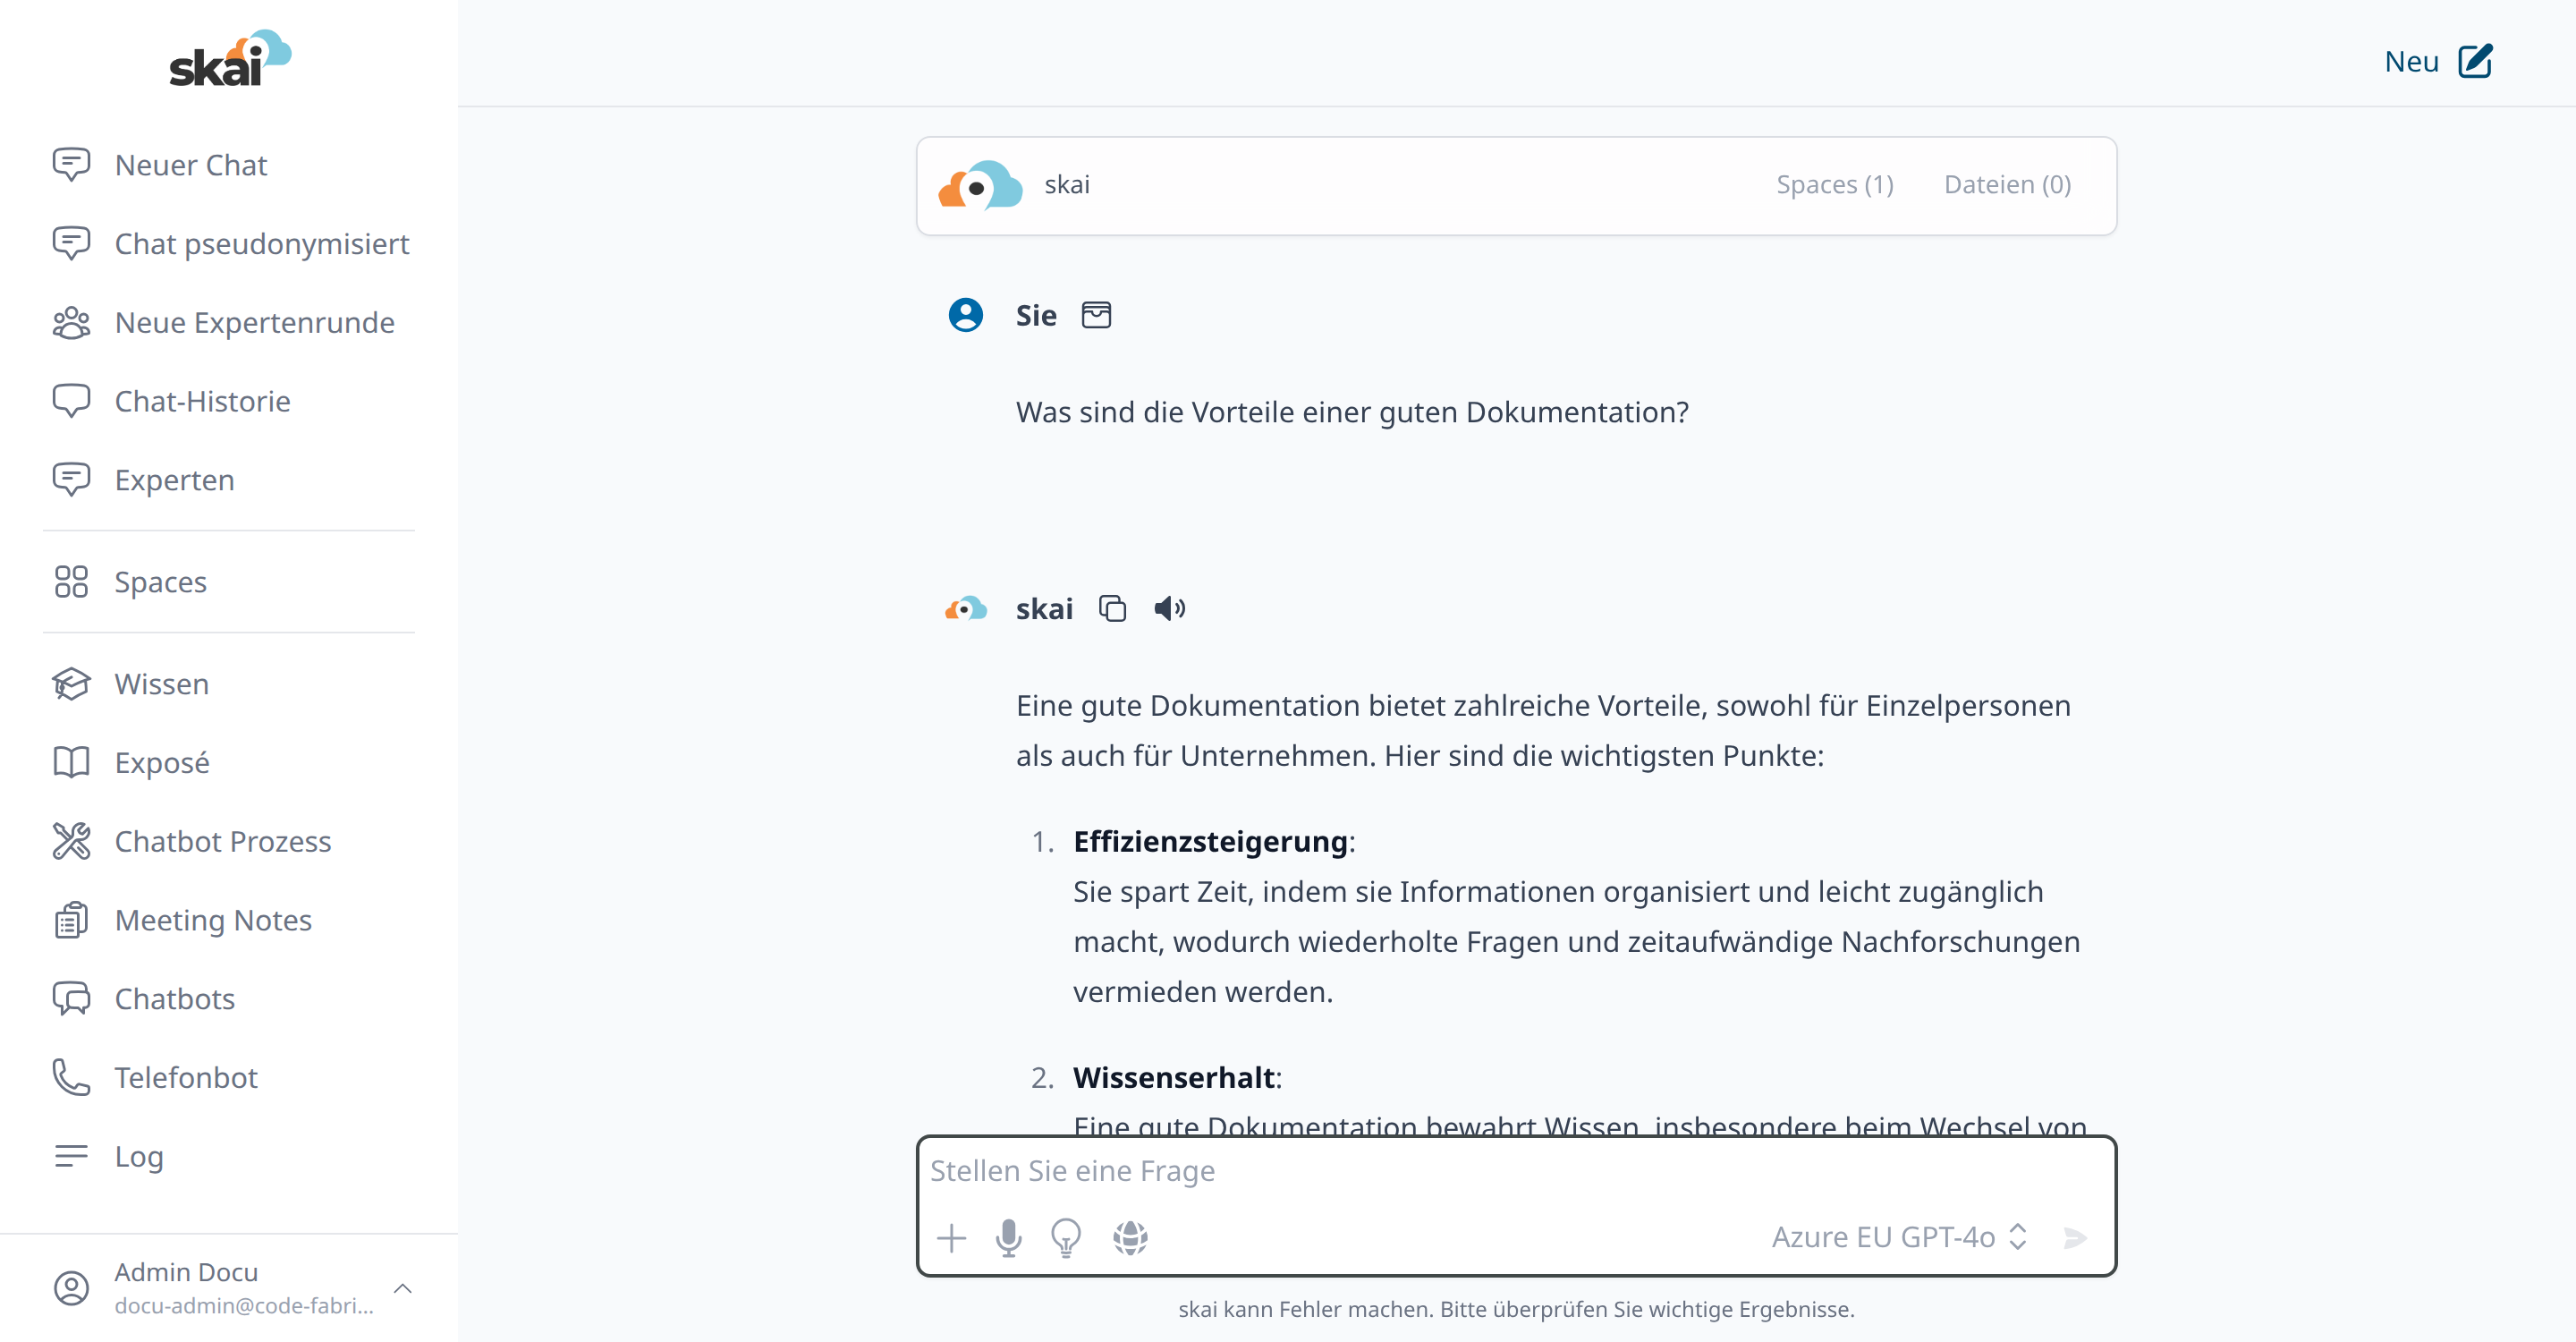
Task: Open the Azure EU GPT-4o model selector
Action: (x=1898, y=1237)
